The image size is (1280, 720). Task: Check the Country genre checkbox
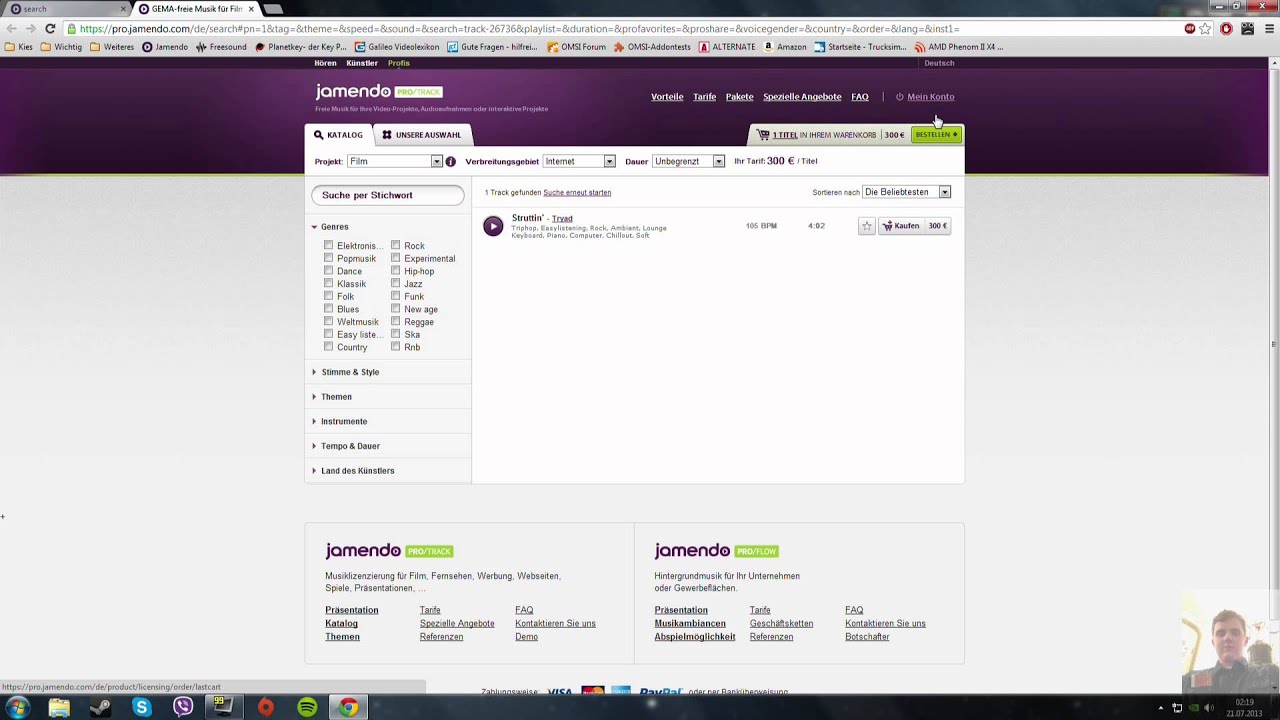(x=328, y=347)
